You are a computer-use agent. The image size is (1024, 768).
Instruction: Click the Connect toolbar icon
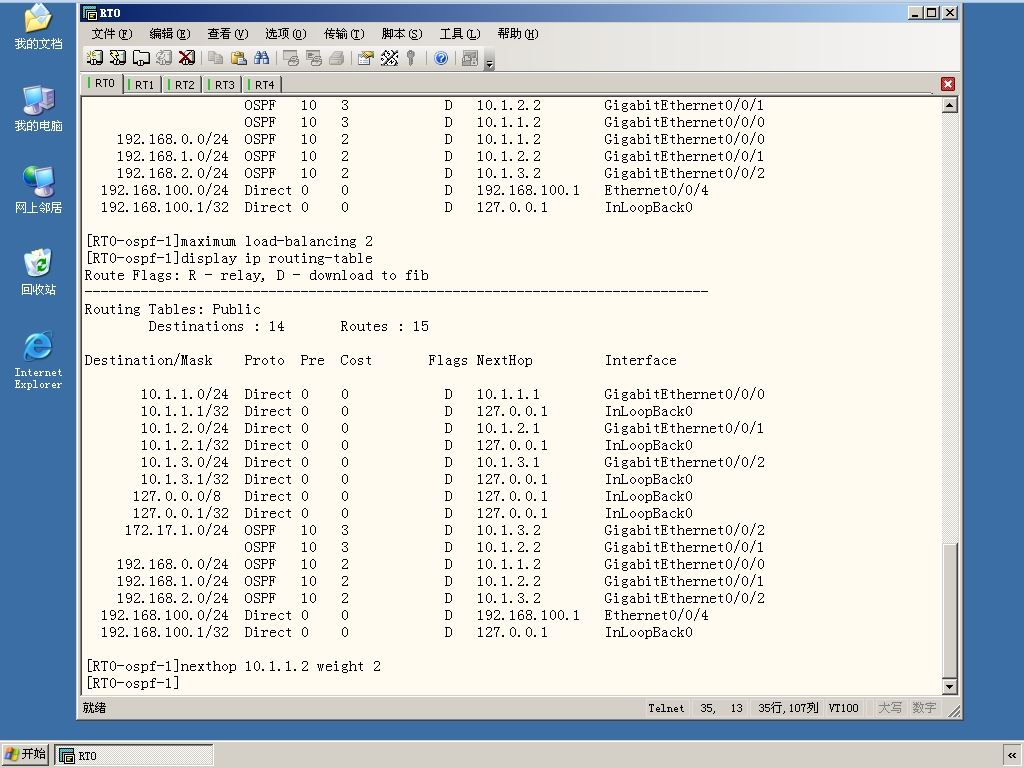(95, 58)
